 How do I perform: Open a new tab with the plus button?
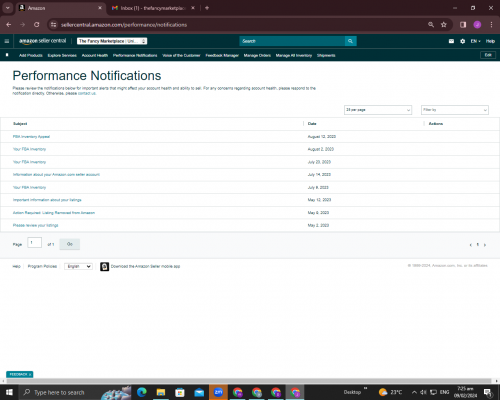tap(207, 8)
